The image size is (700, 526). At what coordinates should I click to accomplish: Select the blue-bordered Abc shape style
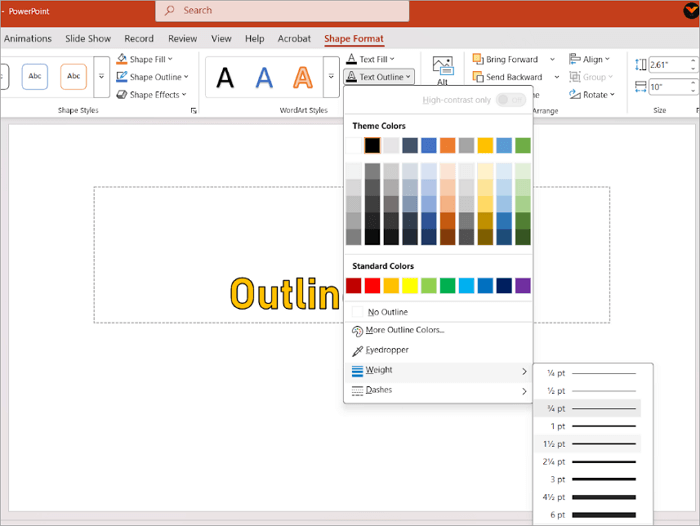coord(35,76)
